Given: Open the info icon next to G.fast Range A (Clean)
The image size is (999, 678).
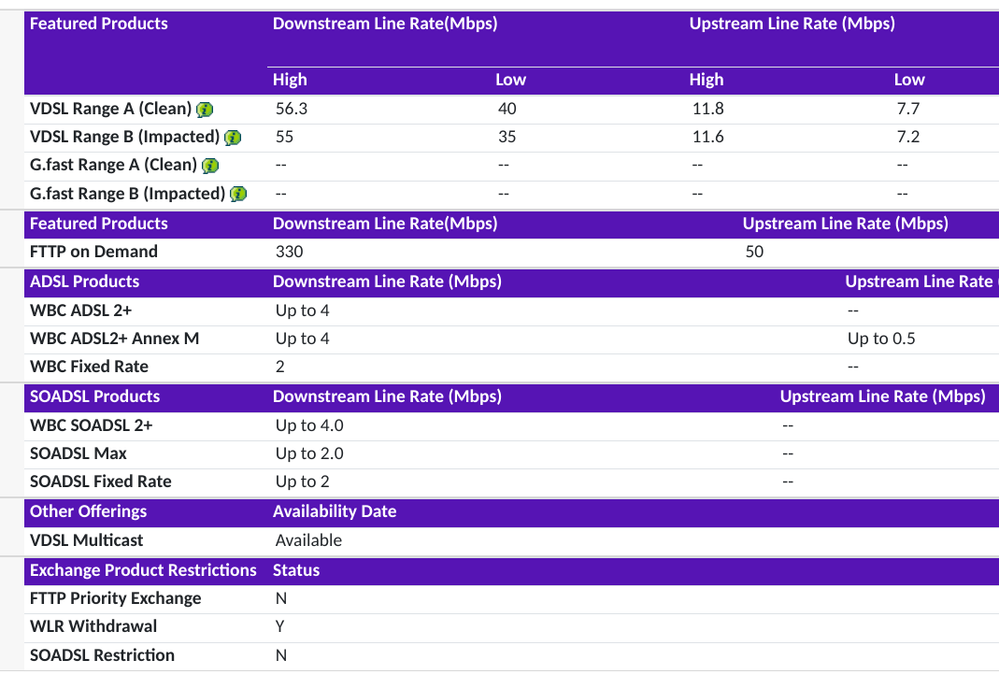Looking at the screenshot, I should tap(211, 165).
